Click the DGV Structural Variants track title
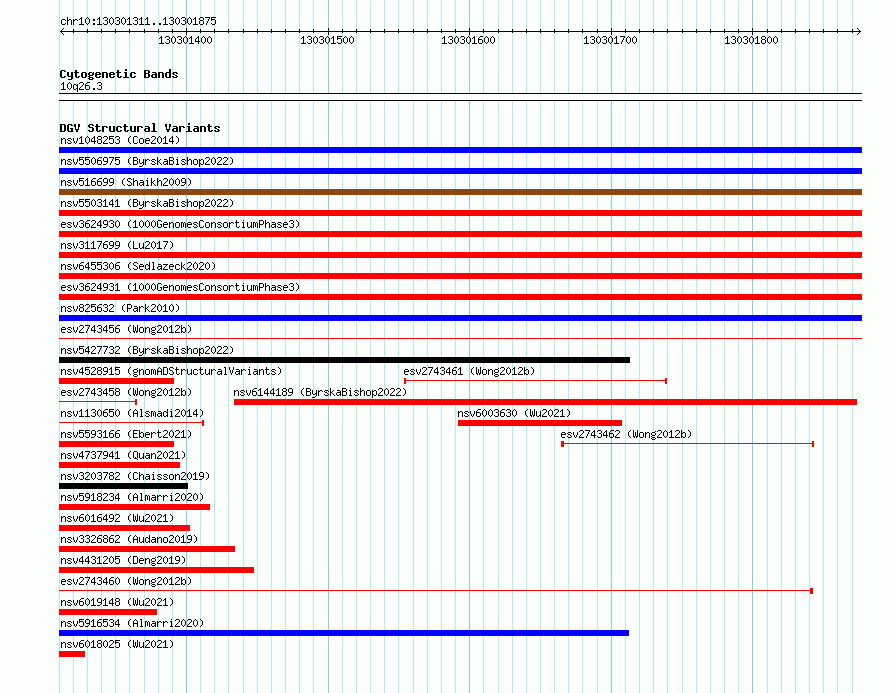This screenshot has width=890, height=693. point(140,128)
